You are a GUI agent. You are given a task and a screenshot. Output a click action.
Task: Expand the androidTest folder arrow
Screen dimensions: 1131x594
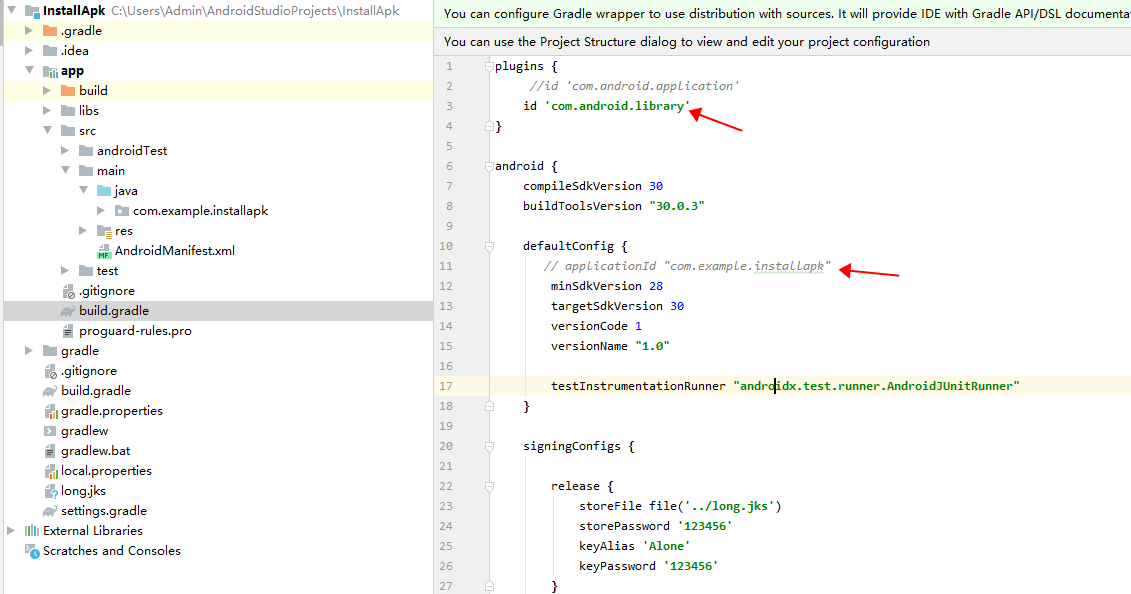(x=65, y=150)
